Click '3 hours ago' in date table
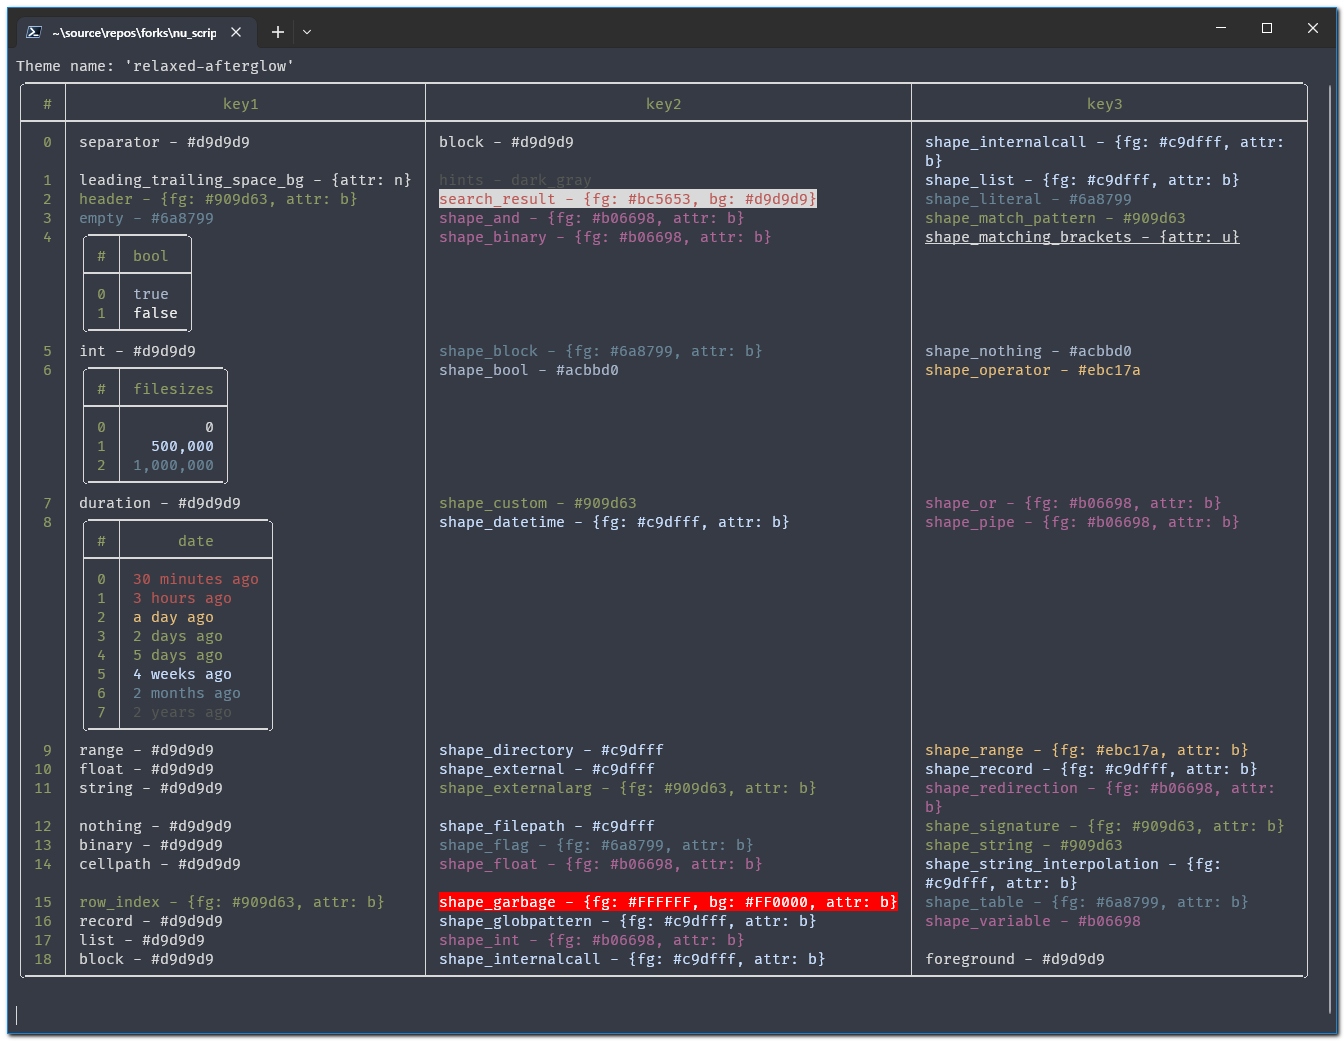Viewport: 1344px width, 1041px height. coord(183,598)
